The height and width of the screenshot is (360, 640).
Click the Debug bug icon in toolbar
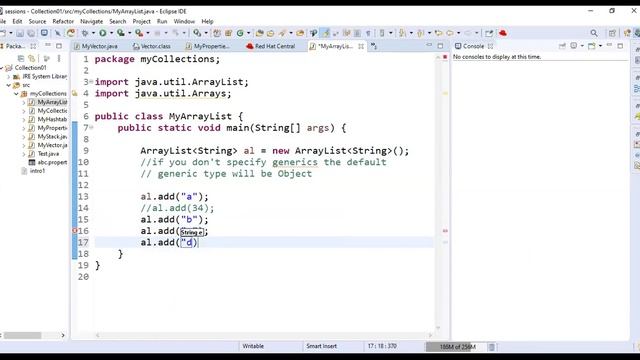pyautogui.click(x=85, y=33)
